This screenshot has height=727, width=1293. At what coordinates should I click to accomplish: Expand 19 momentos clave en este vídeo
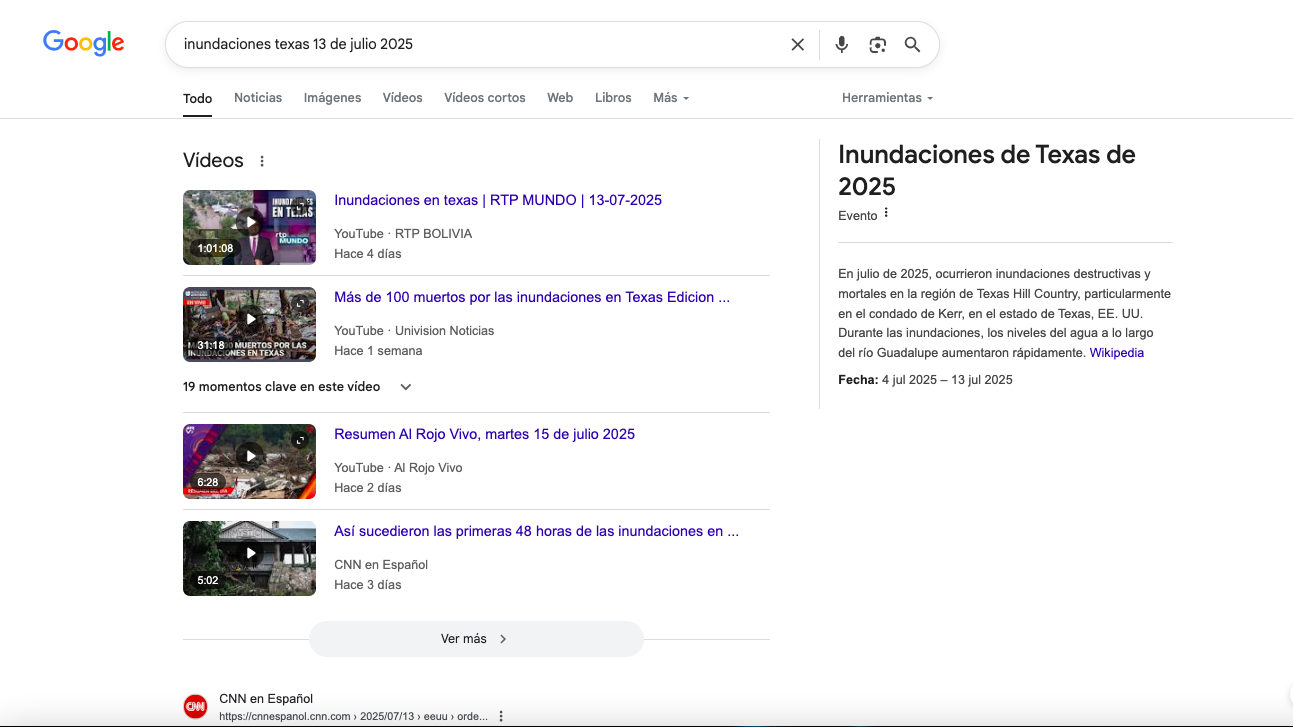pos(297,386)
